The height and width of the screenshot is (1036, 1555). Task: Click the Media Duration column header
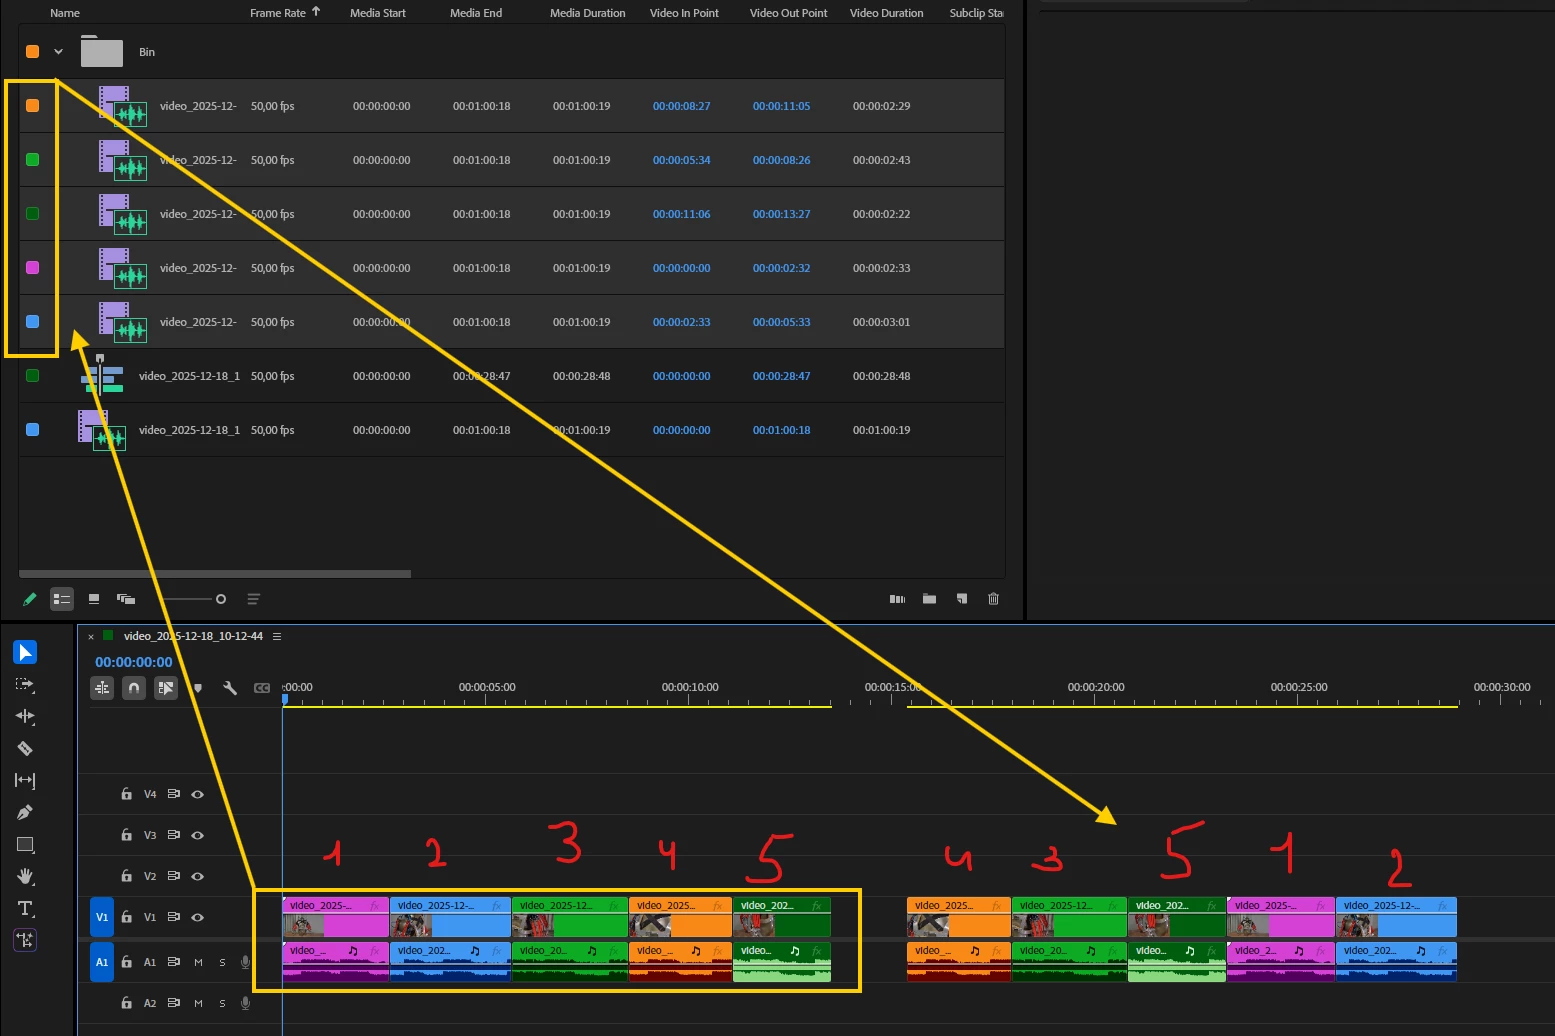click(588, 13)
